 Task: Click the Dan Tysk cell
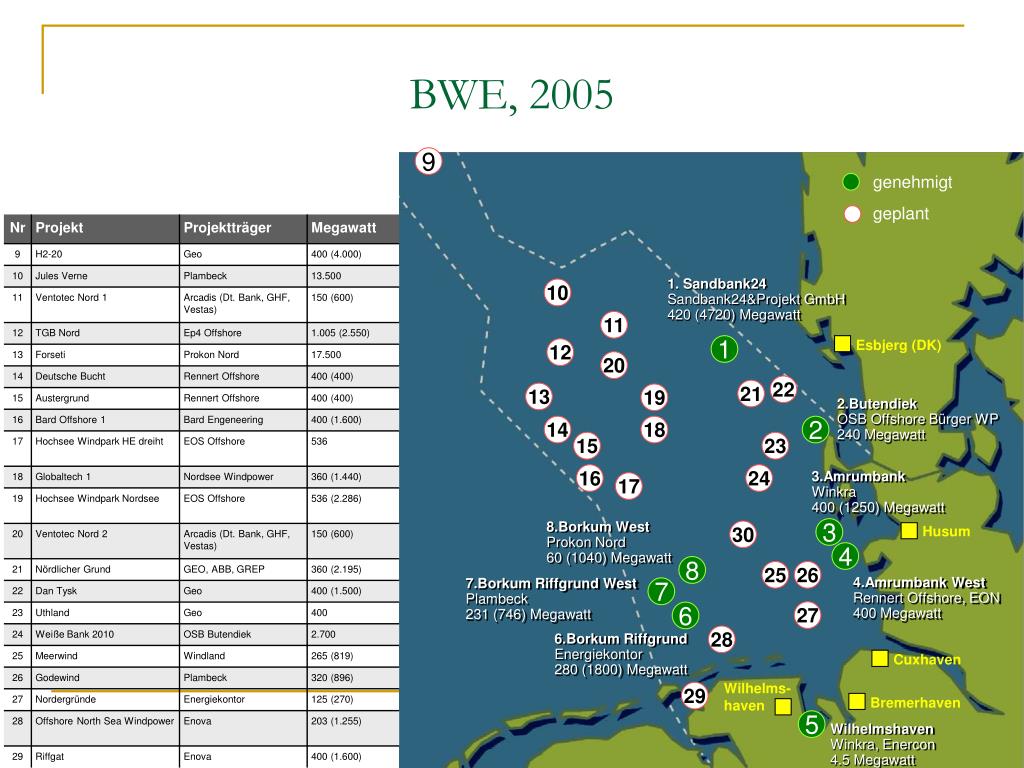coord(105,591)
